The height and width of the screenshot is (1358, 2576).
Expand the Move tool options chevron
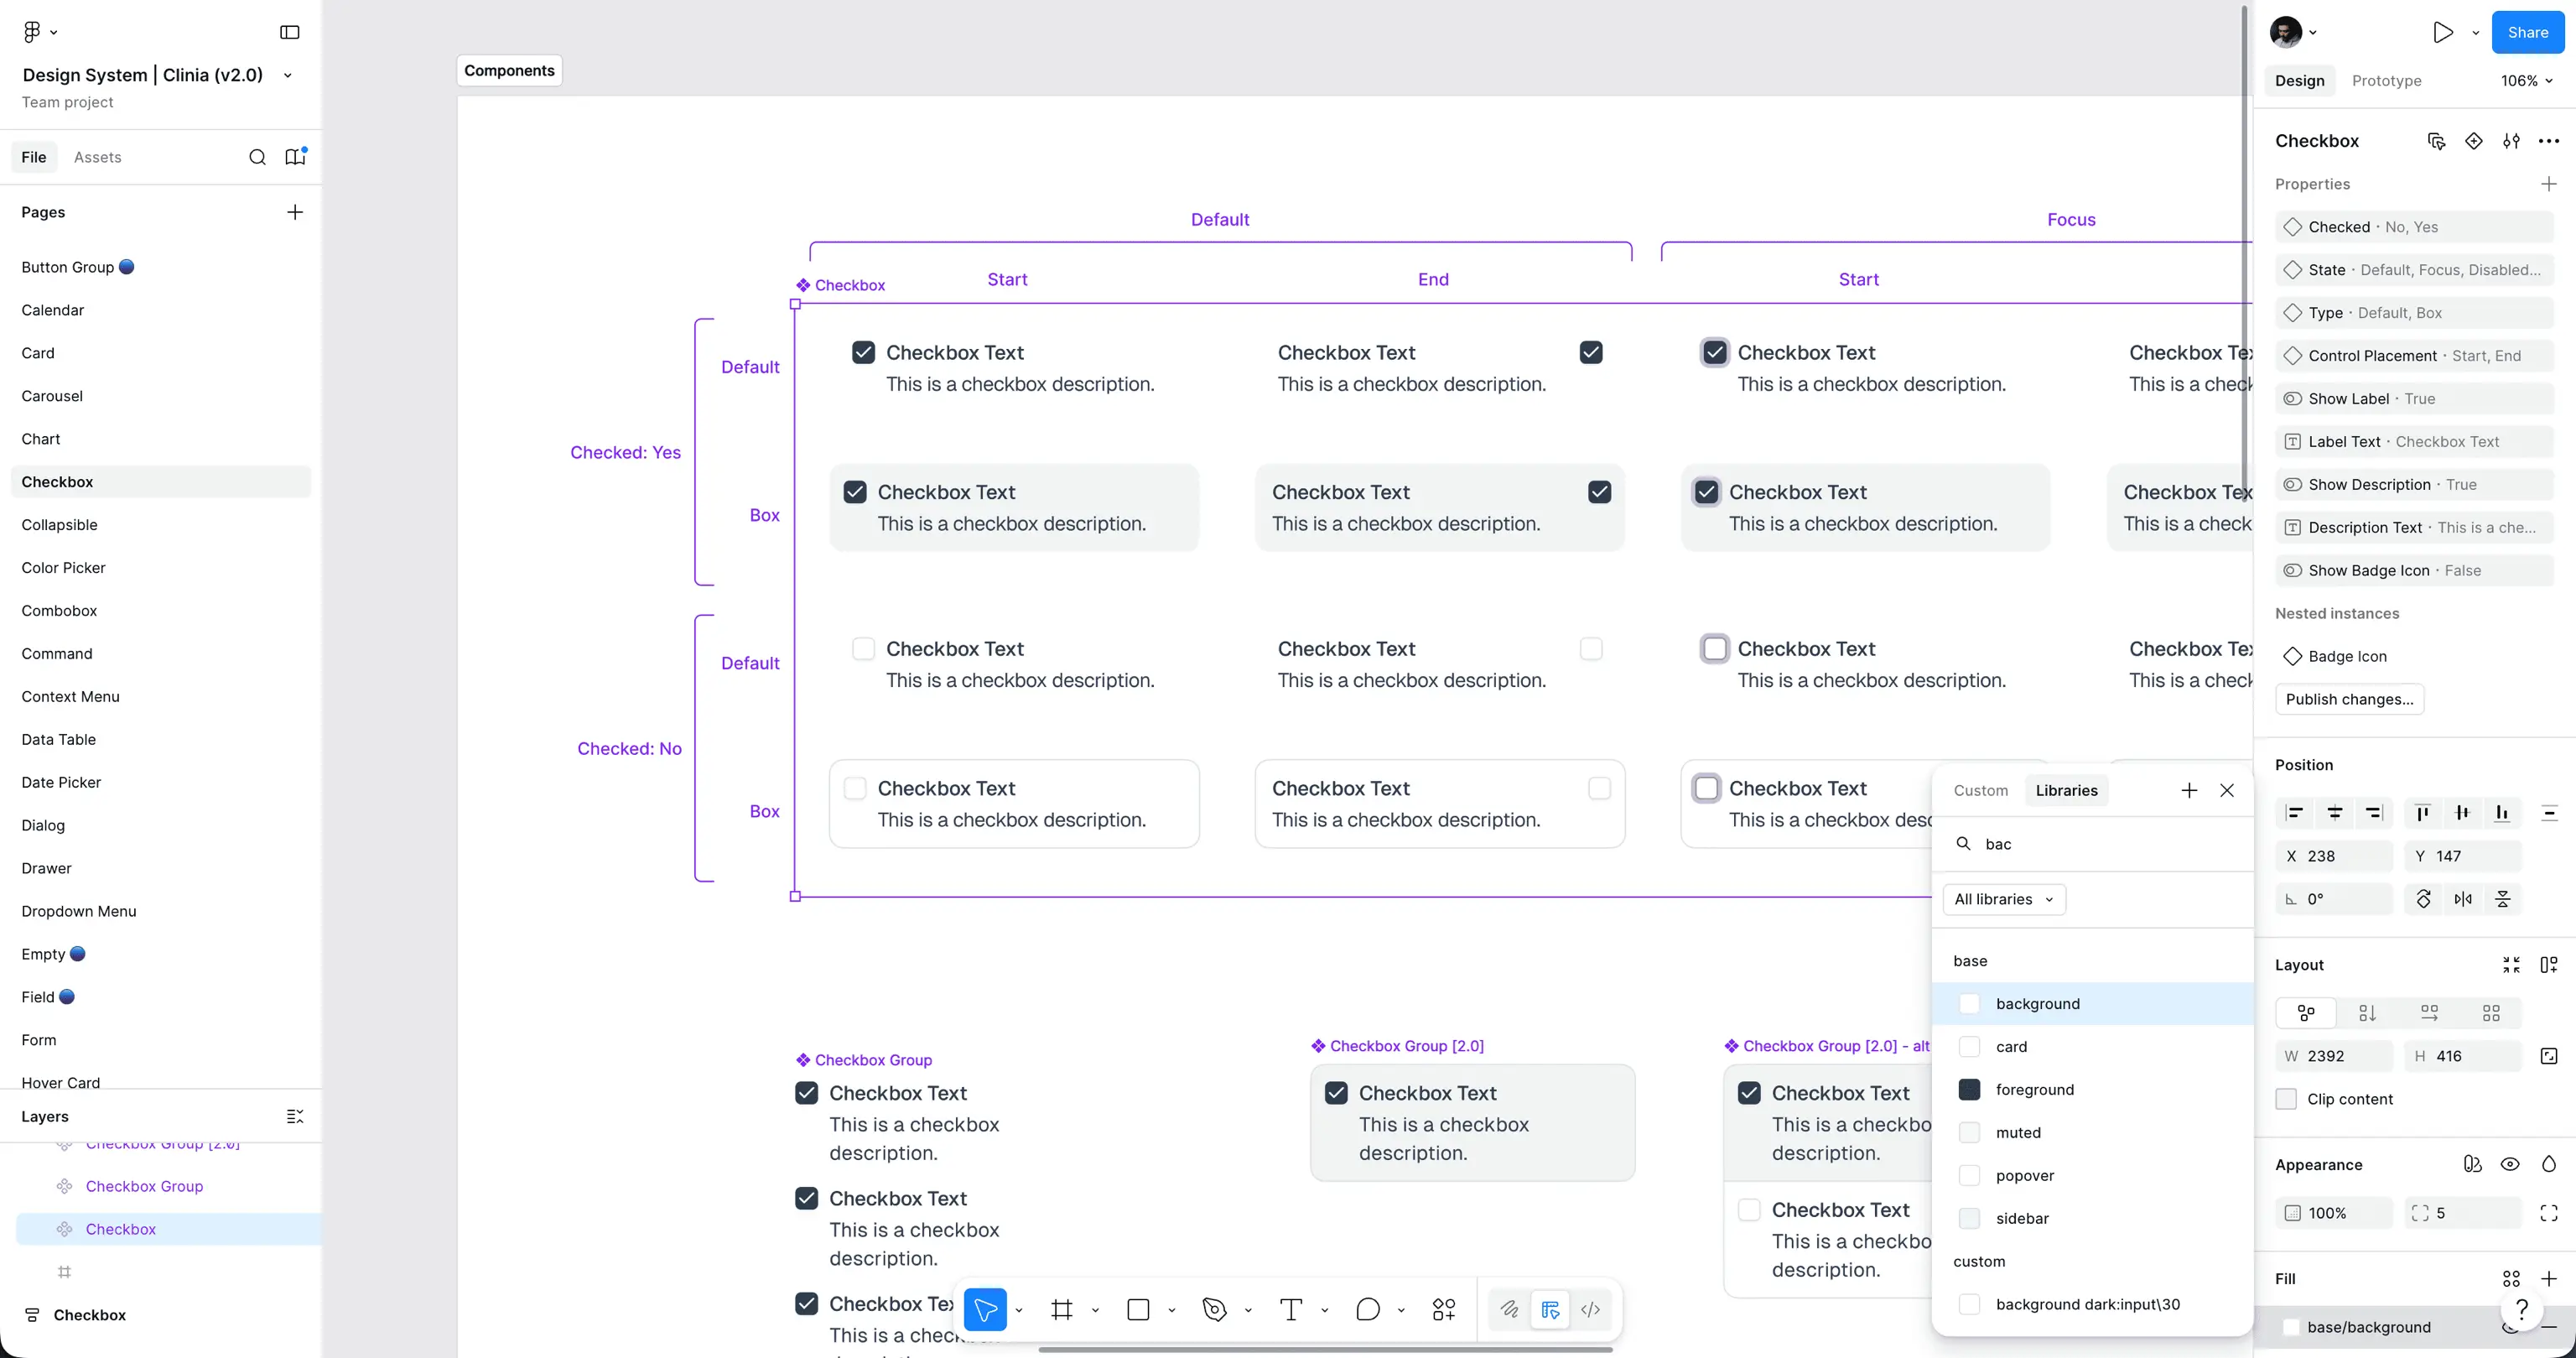point(1019,1310)
